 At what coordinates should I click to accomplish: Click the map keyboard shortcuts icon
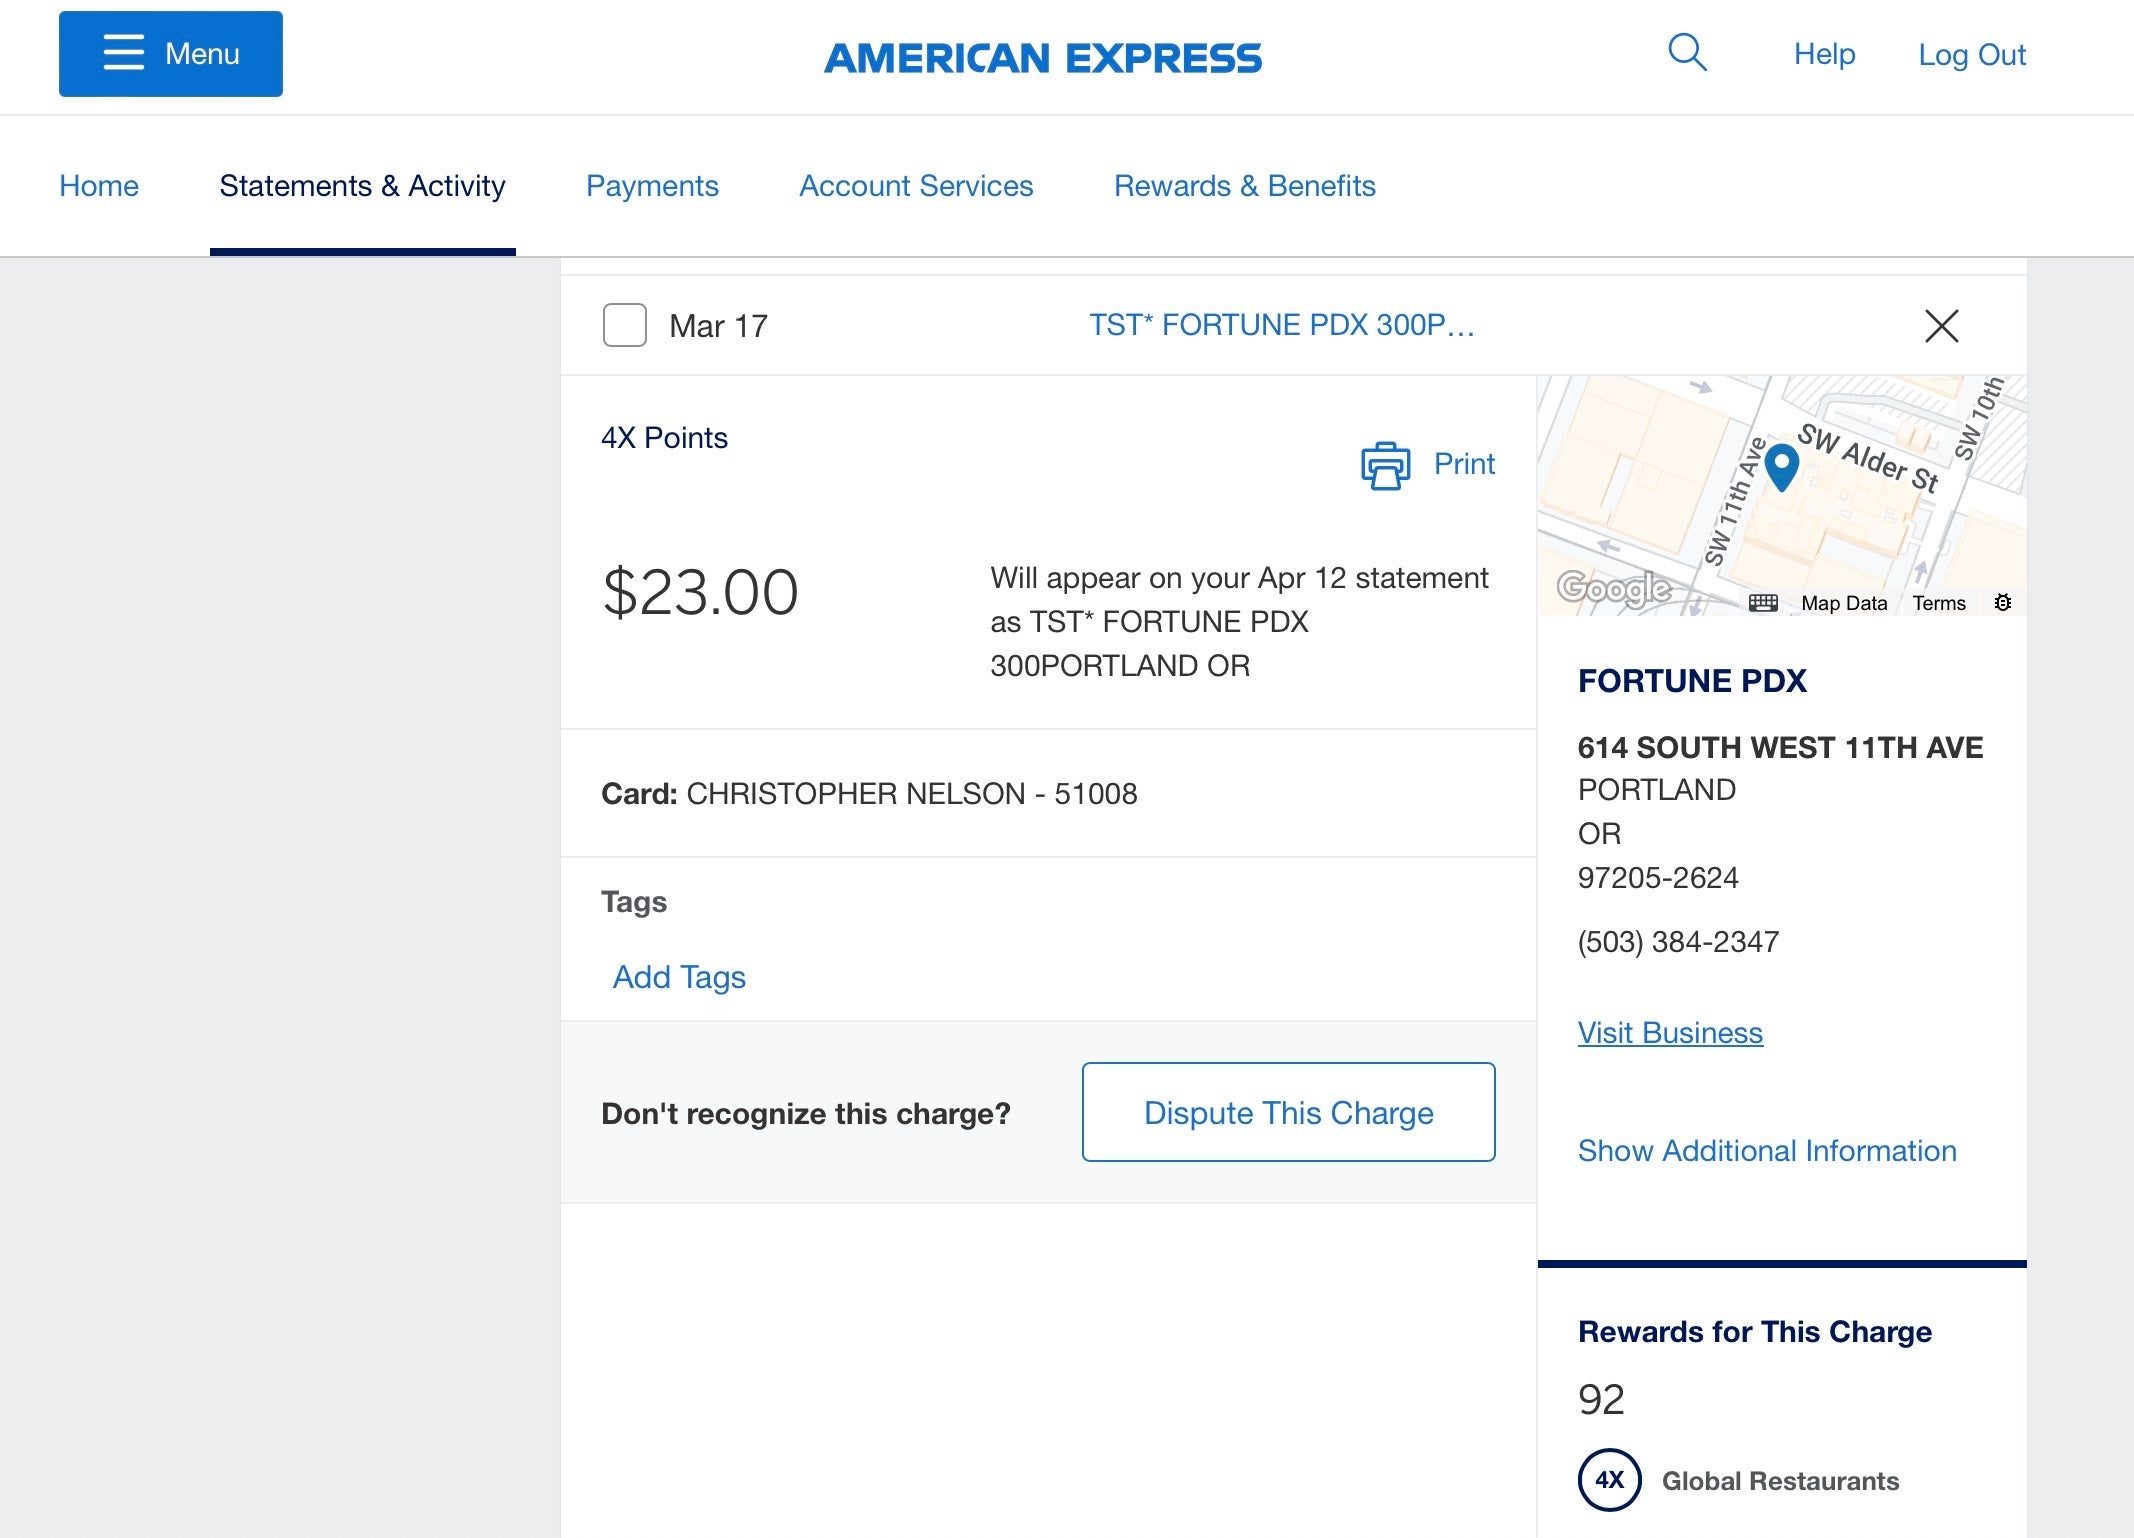click(x=1763, y=603)
